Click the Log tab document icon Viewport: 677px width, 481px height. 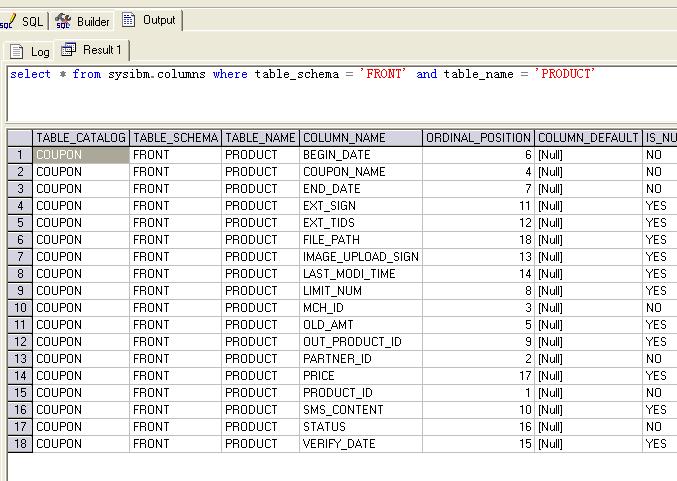click(x=17, y=51)
